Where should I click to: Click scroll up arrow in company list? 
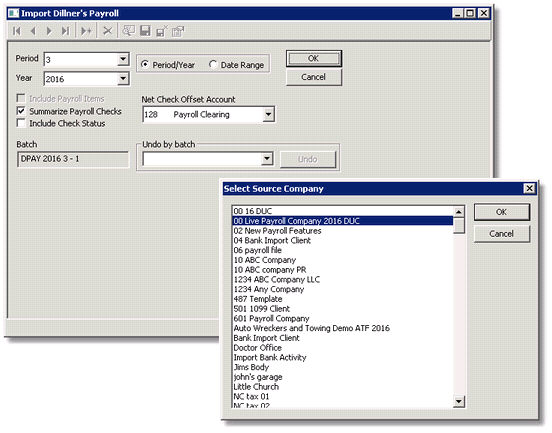click(459, 212)
